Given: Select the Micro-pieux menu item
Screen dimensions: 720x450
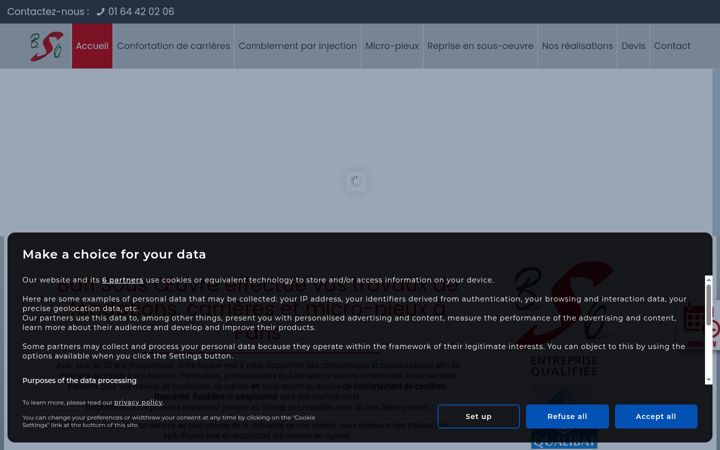Looking at the screenshot, I should click(x=392, y=46).
